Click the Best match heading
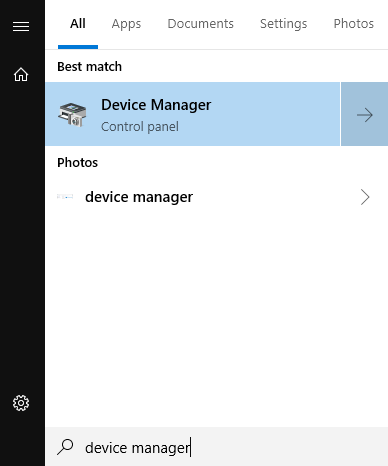The height and width of the screenshot is (466, 388). pos(90,67)
